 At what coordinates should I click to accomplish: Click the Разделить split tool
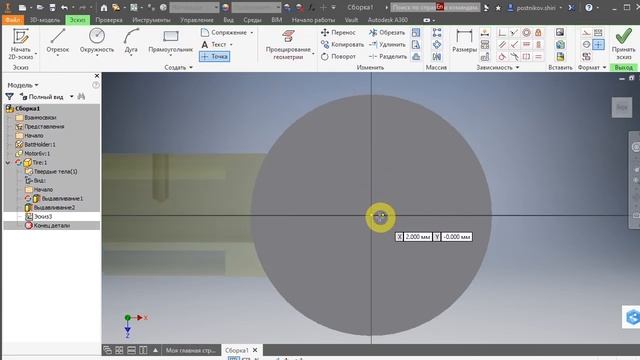coord(388,56)
